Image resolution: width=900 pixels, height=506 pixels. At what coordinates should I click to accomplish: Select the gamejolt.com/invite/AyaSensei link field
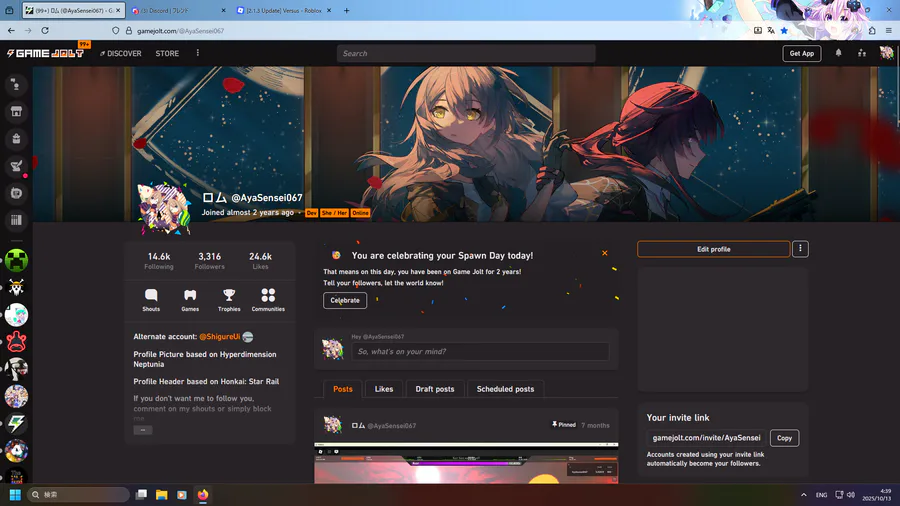pos(706,438)
